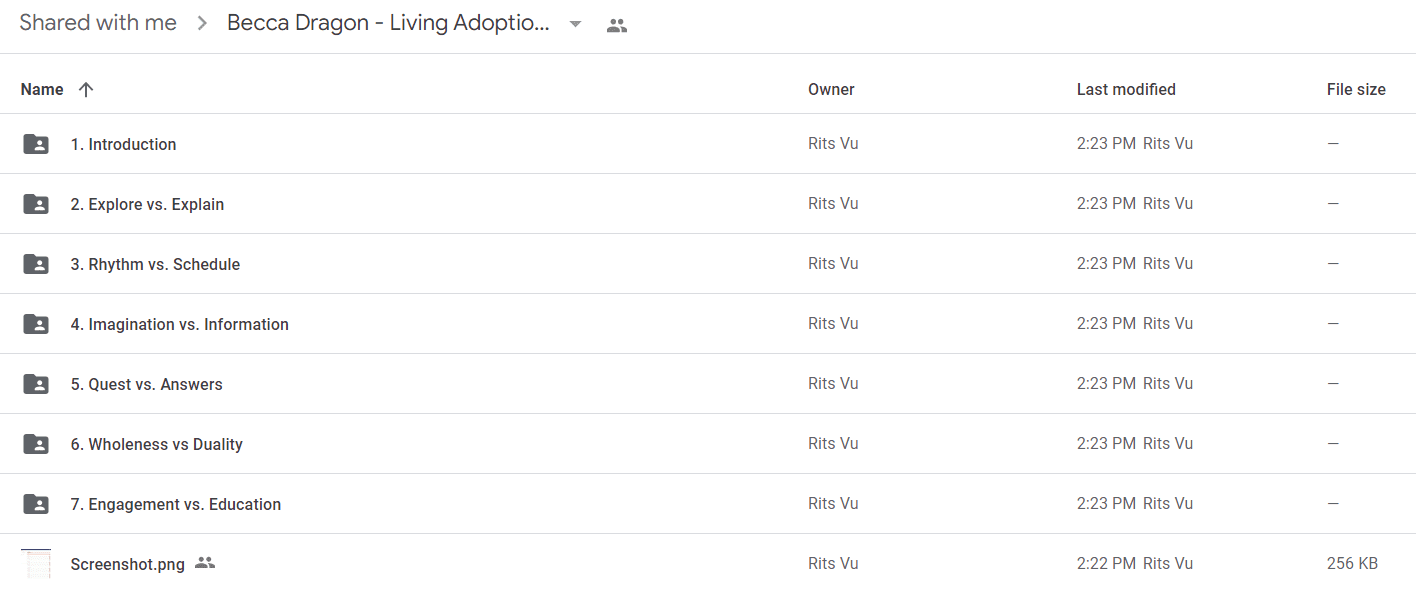This screenshot has width=1416, height=591.
Task: Select the folder icon of 3. Rhythm vs. Schedule
Action: 36,264
